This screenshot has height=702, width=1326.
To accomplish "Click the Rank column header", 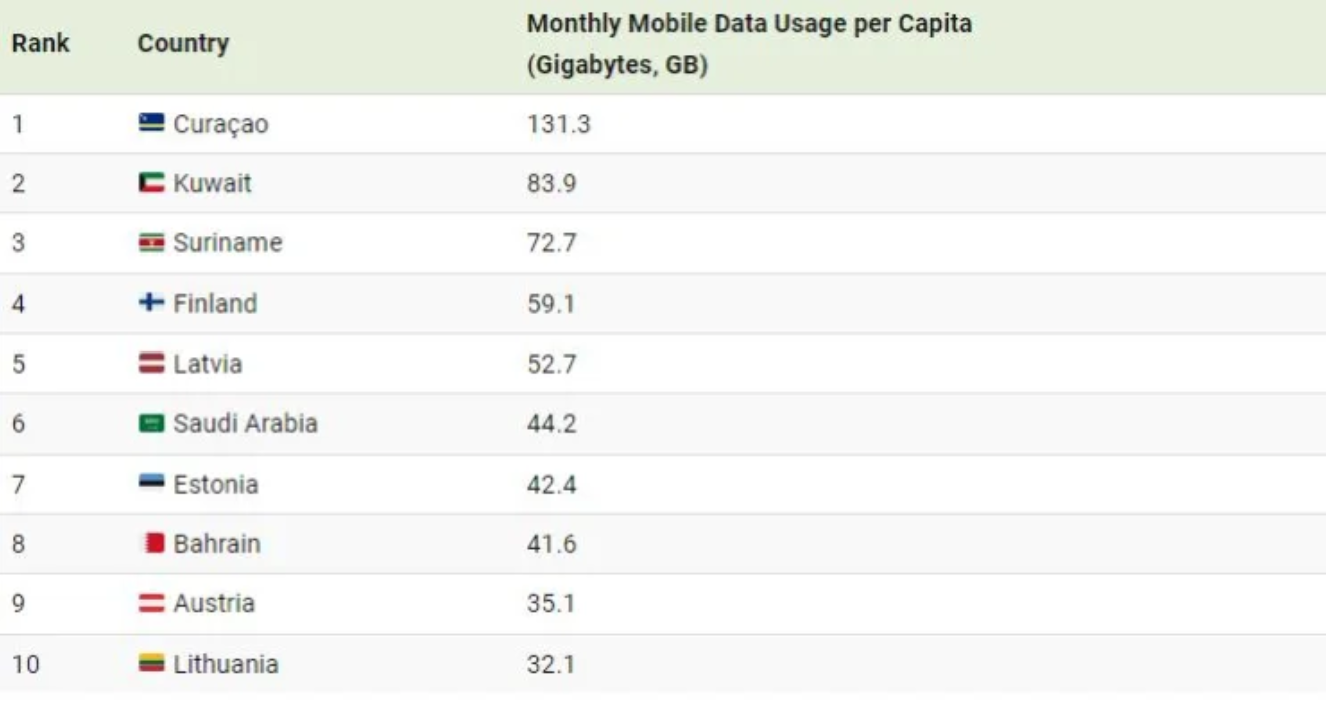I will tap(40, 44).
